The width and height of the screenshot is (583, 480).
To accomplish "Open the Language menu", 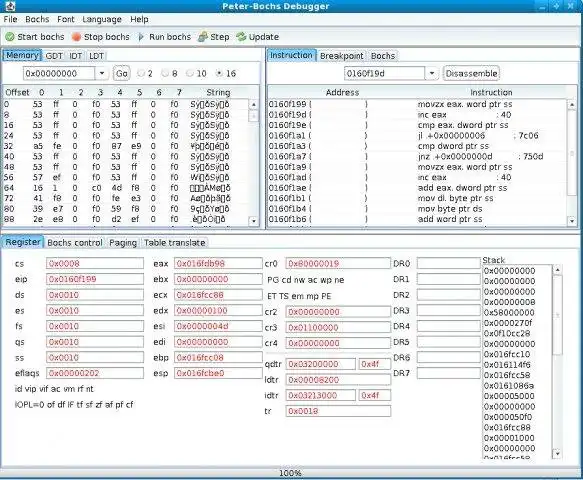I will pyautogui.click(x=102, y=19).
